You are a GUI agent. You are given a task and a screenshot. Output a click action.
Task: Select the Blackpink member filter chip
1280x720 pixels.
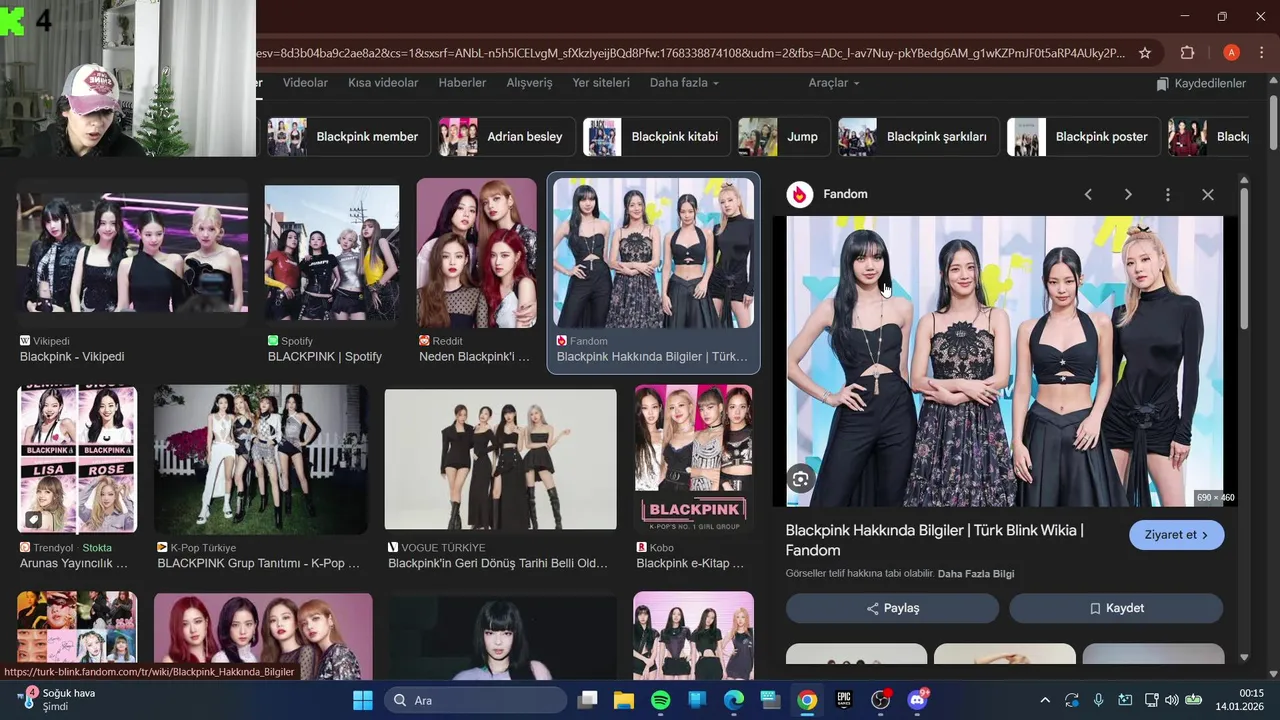coord(347,137)
